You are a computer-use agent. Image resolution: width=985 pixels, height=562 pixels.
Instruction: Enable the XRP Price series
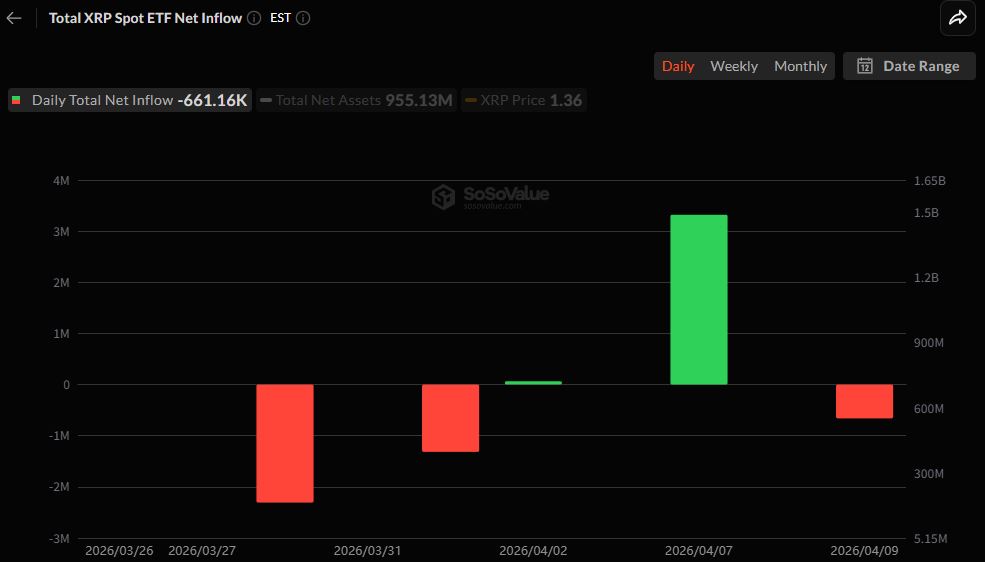click(512, 100)
